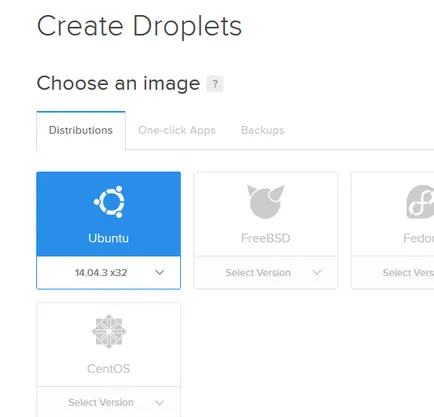Open the 14.04.3 x32 version dropdown
Viewport: 434px width, 417px height.
tap(109, 273)
